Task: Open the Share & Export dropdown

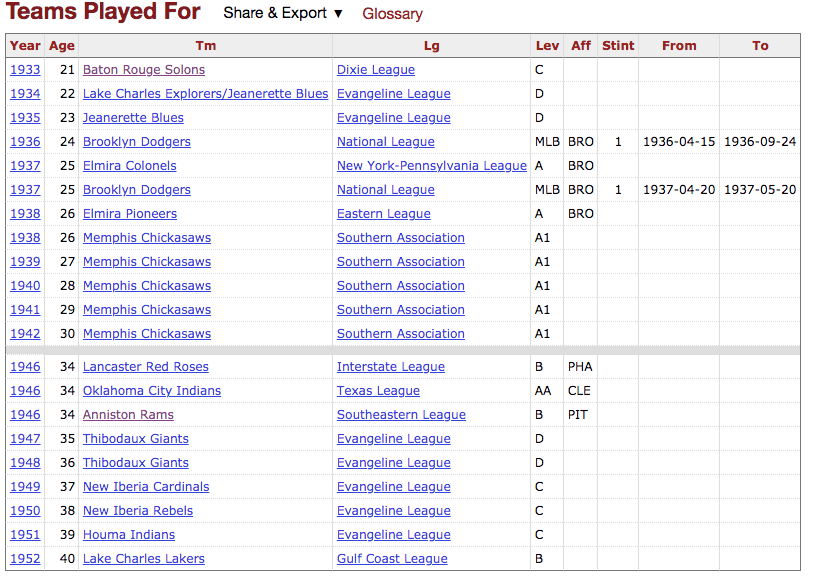Action: pyautogui.click(x=283, y=14)
